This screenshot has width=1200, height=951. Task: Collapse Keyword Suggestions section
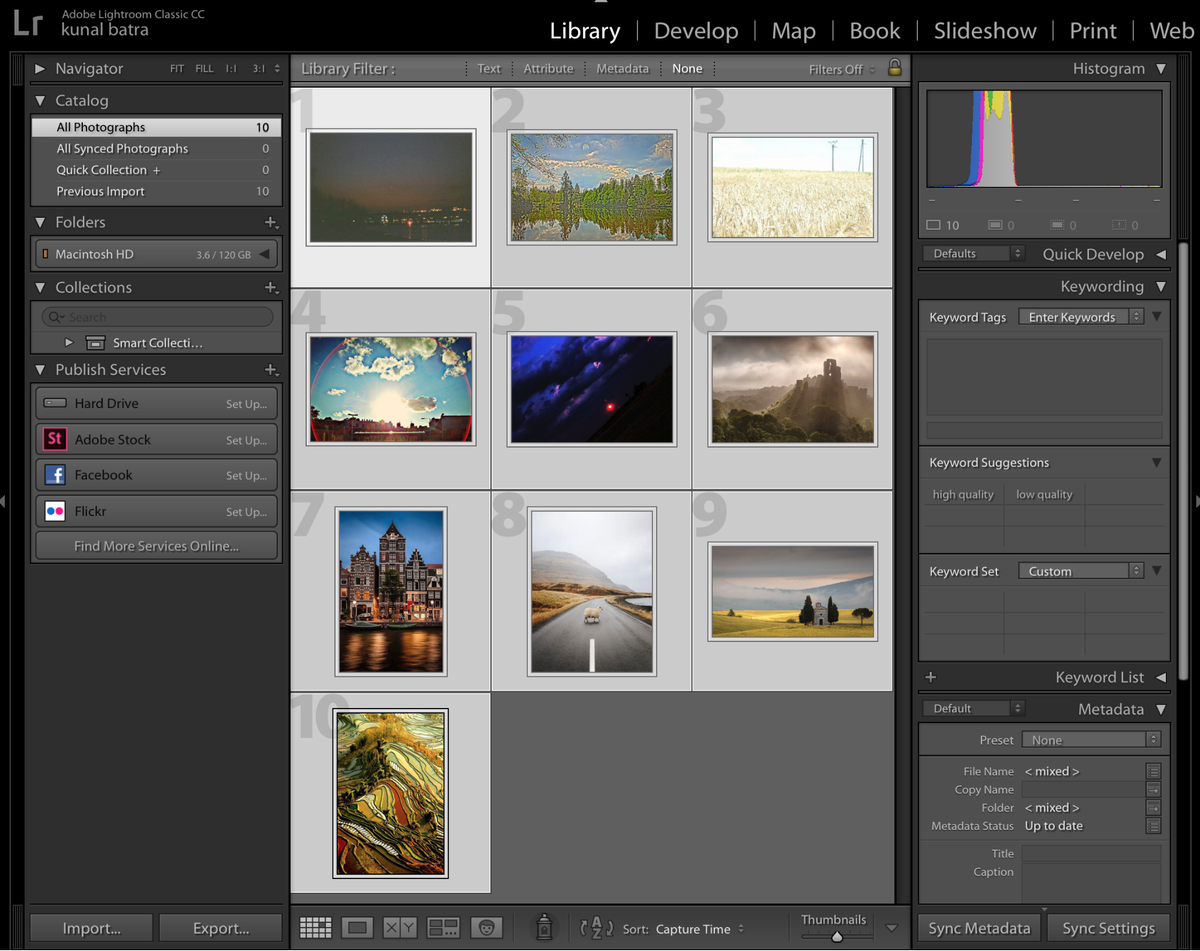(1156, 463)
